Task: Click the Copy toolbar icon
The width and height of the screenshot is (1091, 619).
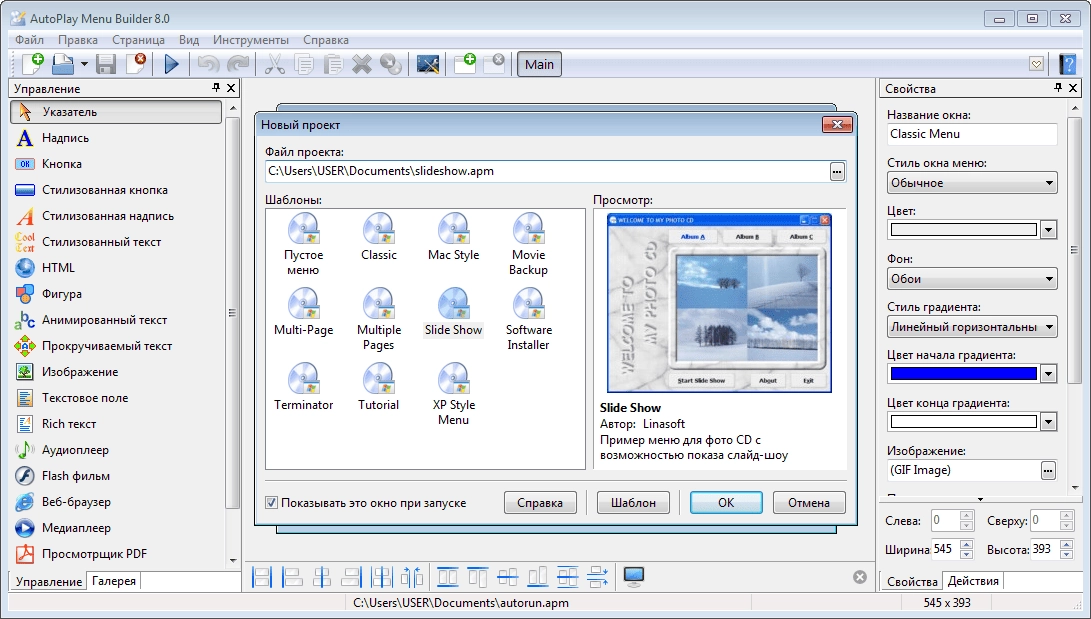Action: pyautogui.click(x=303, y=64)
